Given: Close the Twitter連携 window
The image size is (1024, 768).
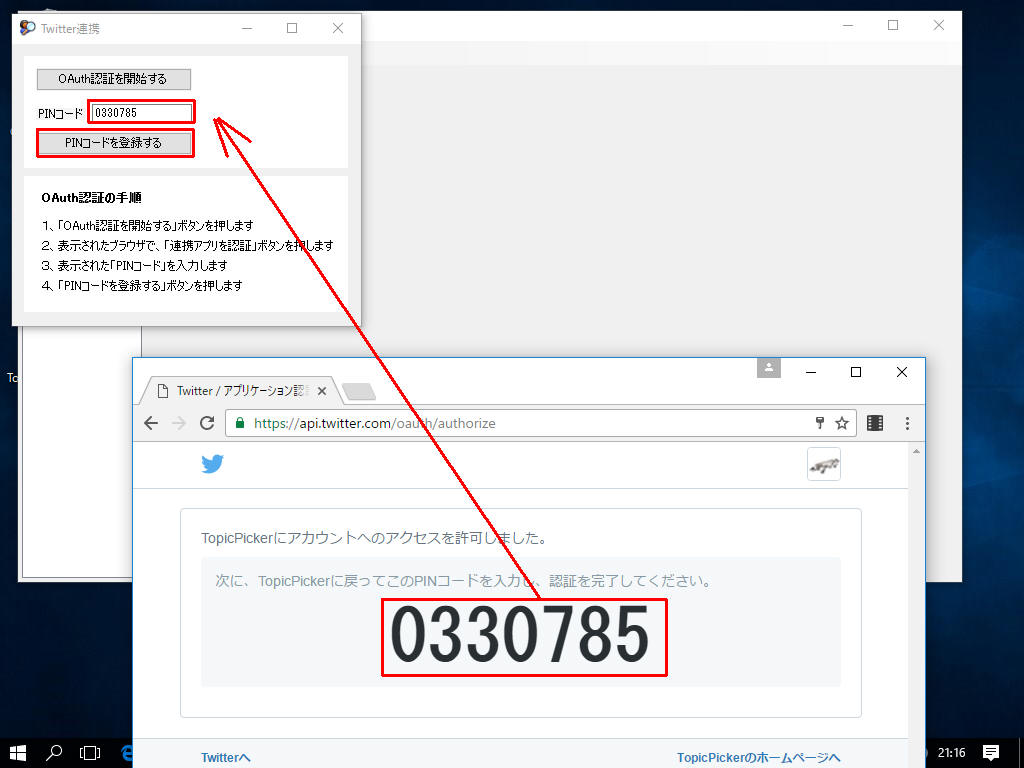Looking at the screenshot, I should click(338, 28).
